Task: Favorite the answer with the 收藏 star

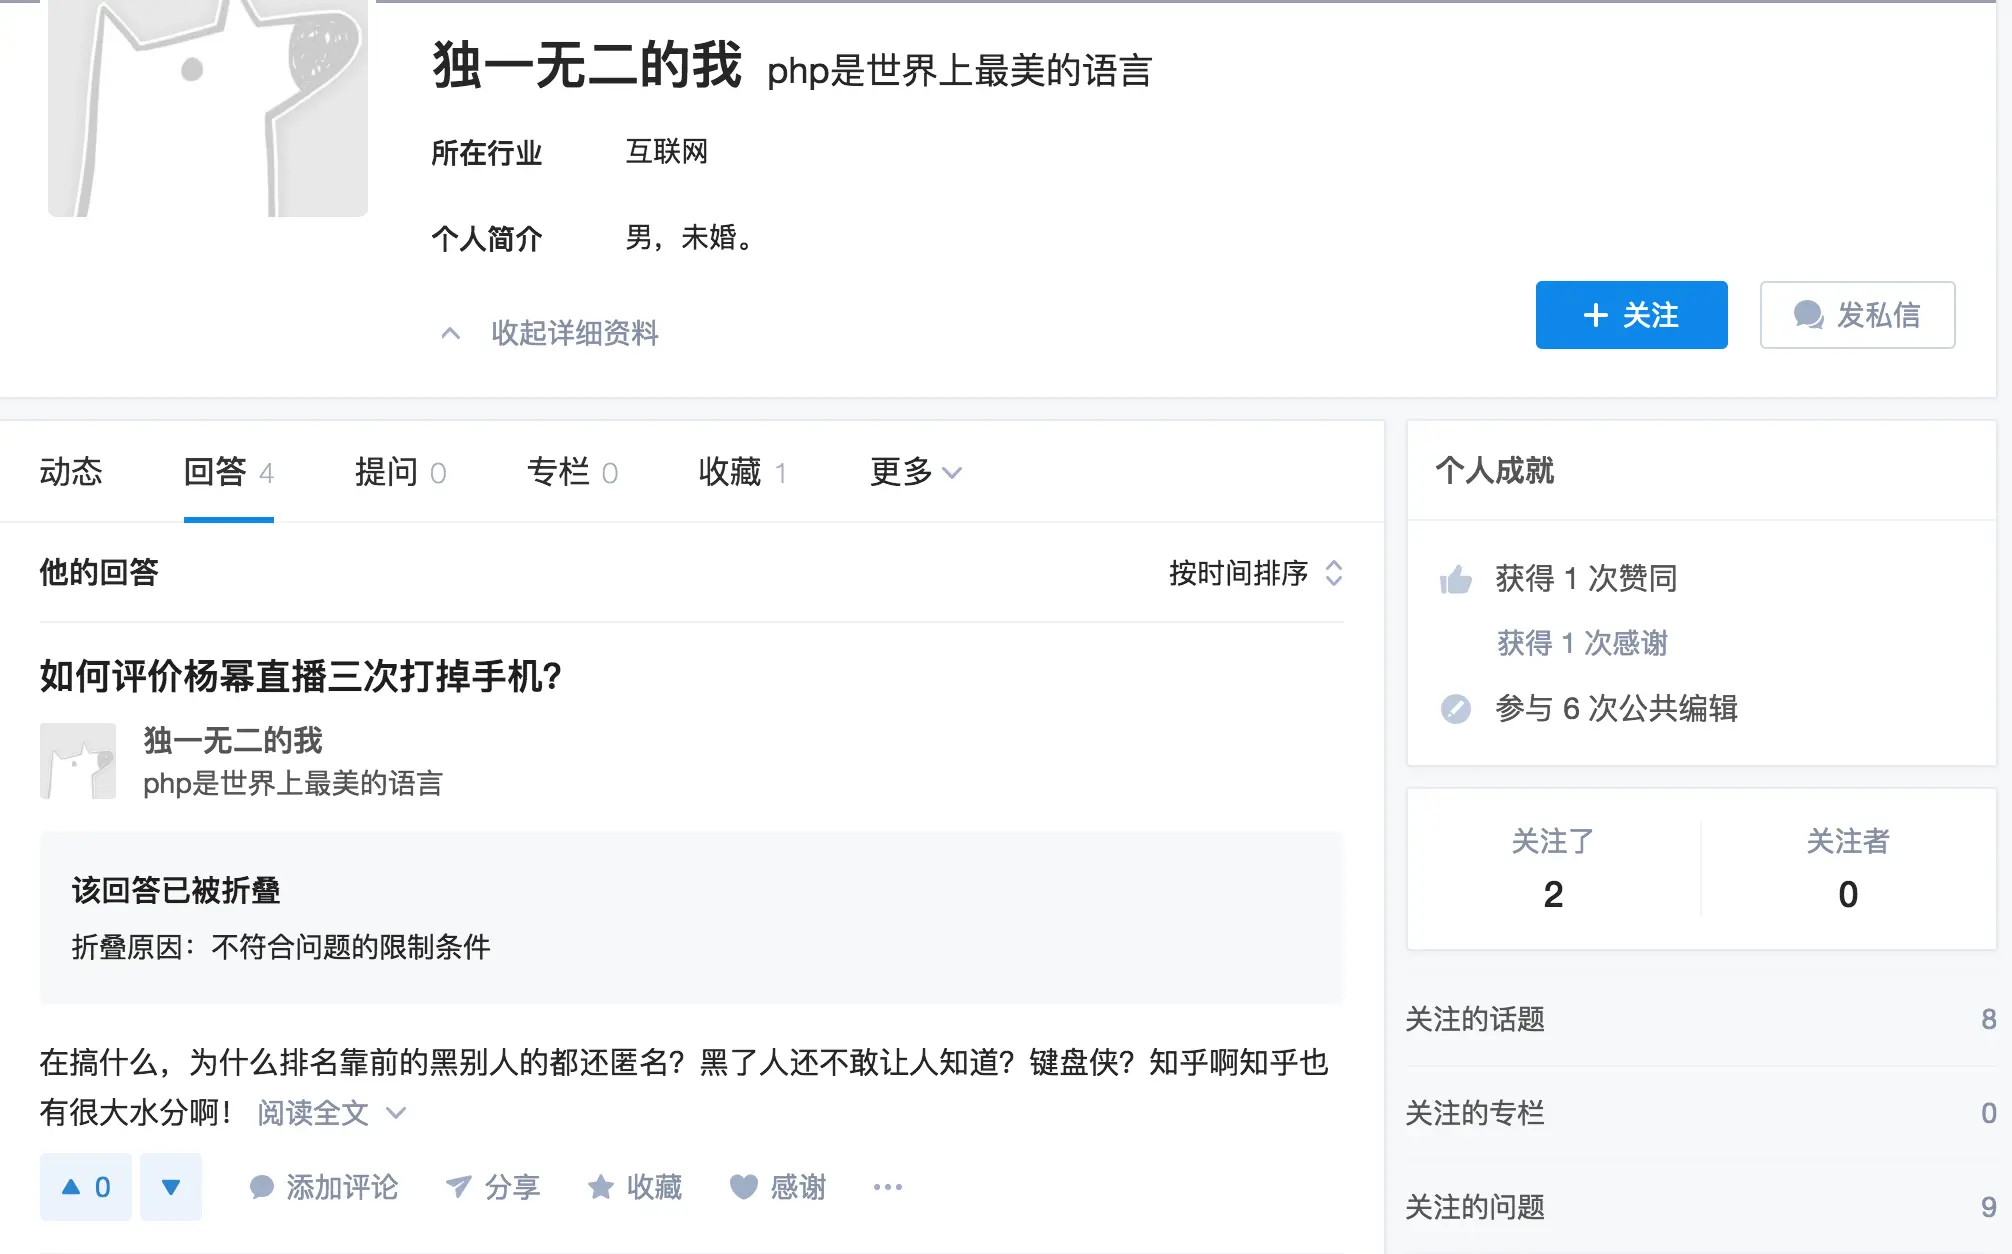Action: (601, 1187)
